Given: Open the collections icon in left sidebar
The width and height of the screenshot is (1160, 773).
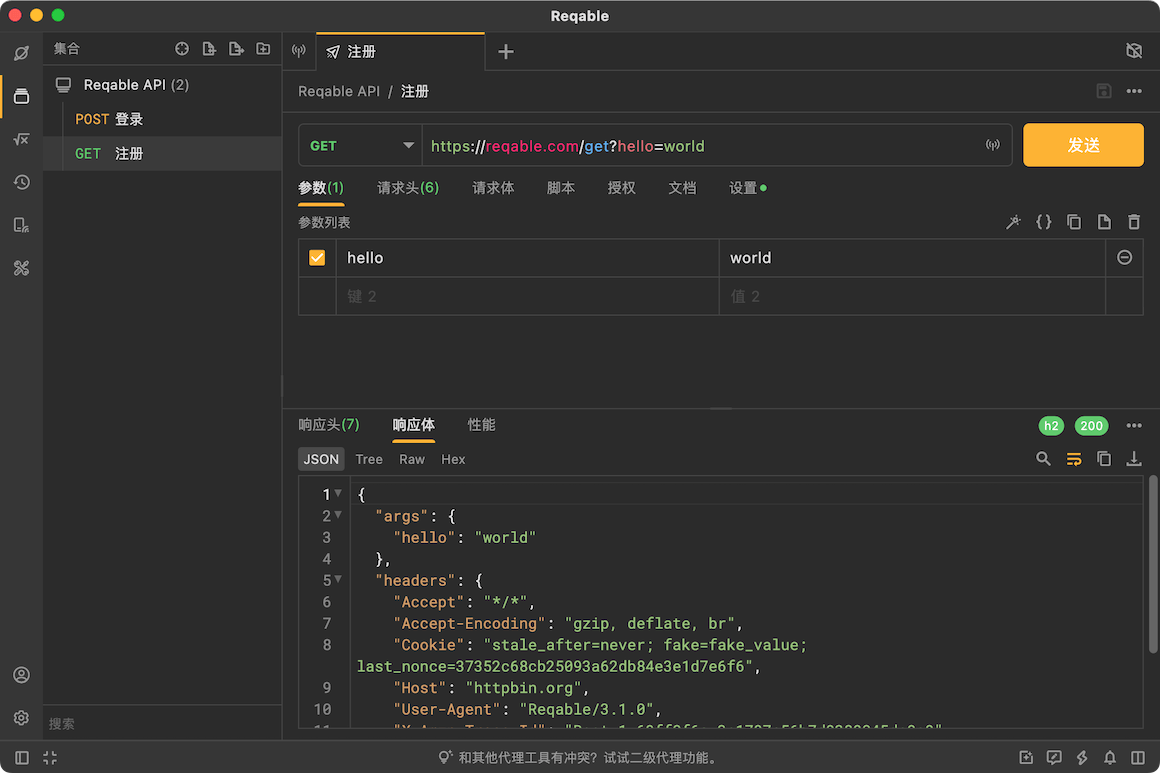Looking at the screenshot, I should [21, 96].
